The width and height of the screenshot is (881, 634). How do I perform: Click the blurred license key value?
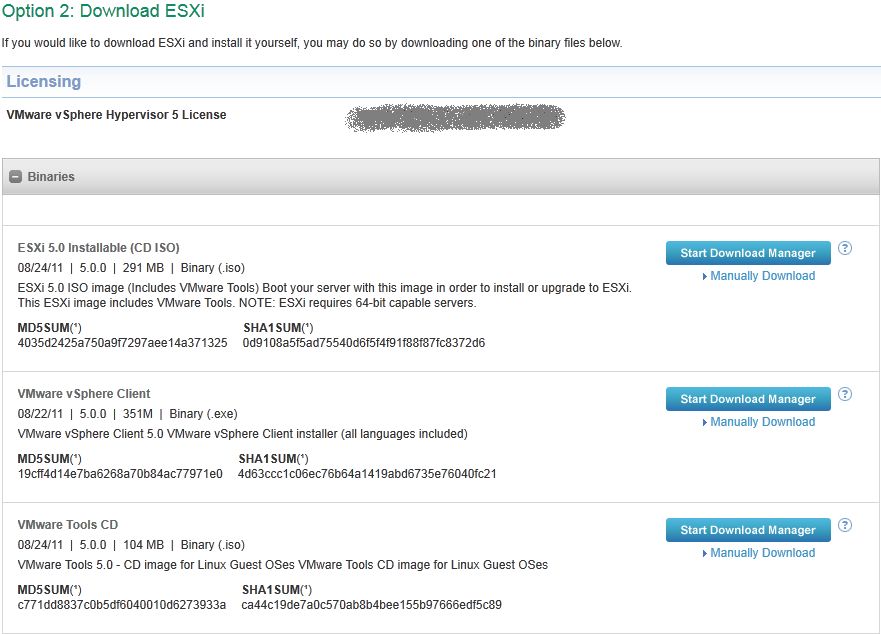click(455, 118)
